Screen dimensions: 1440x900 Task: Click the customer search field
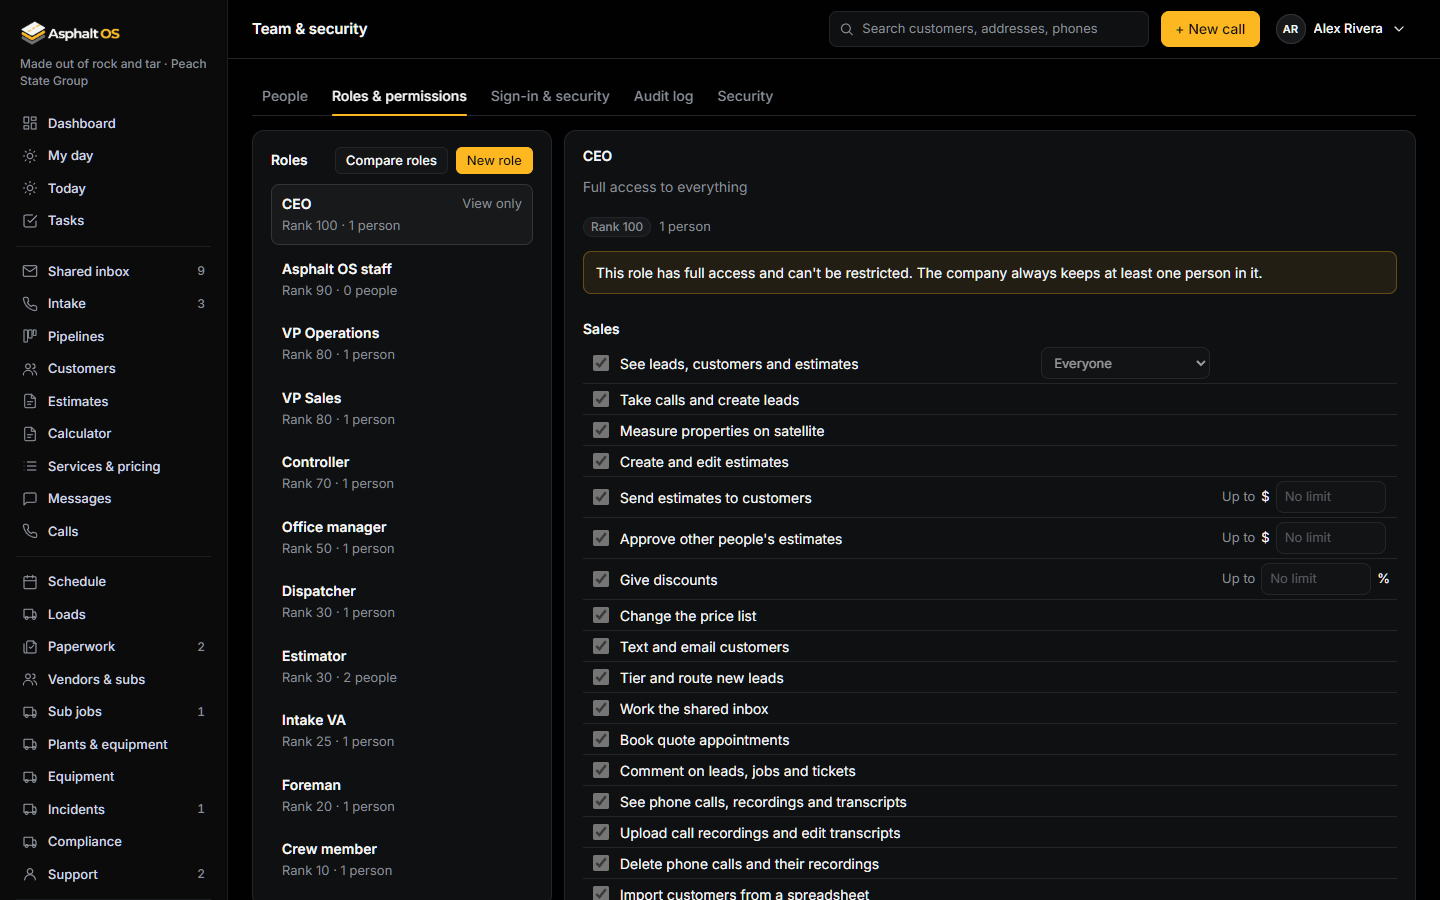coord(989,29)
